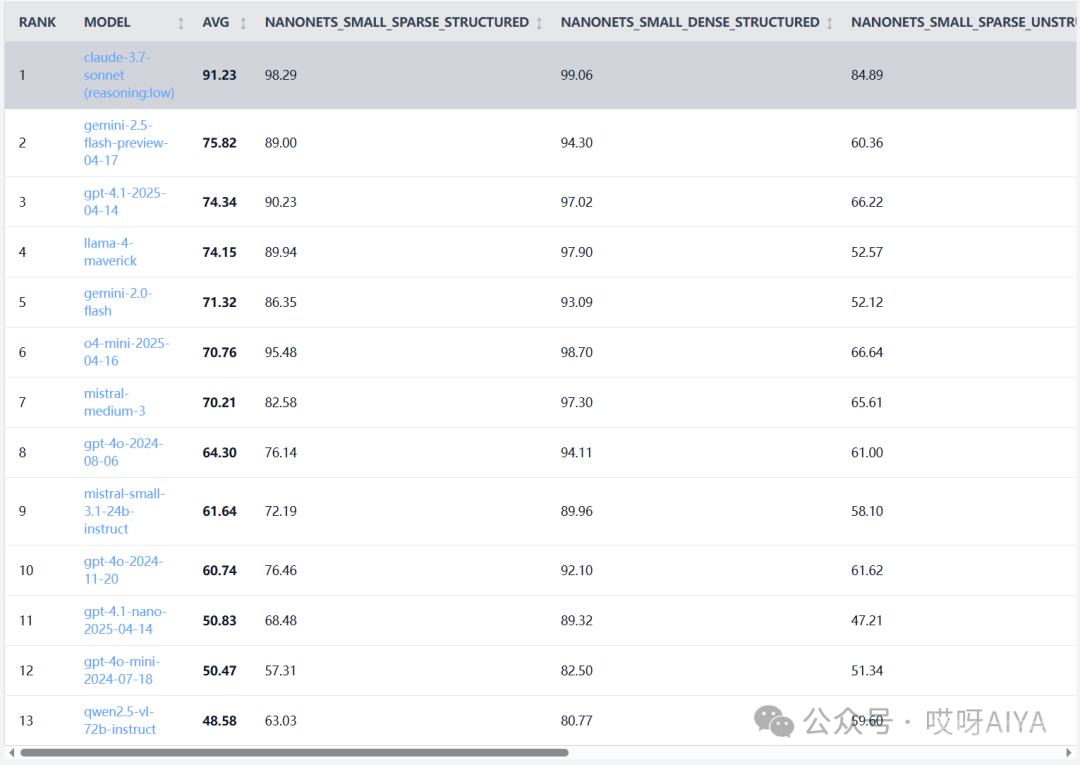
Task: Click the 89.00 value in gemini-2.5 row
Action: pos(281,143)
